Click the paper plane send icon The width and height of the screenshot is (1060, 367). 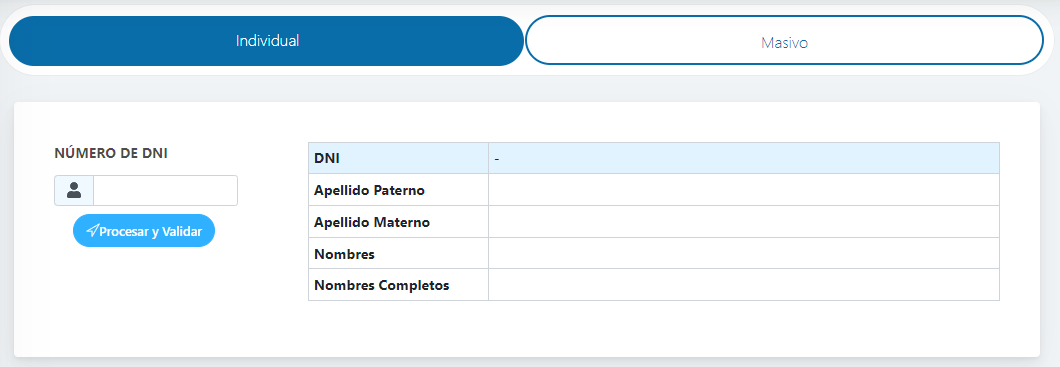tap(92, 231)
